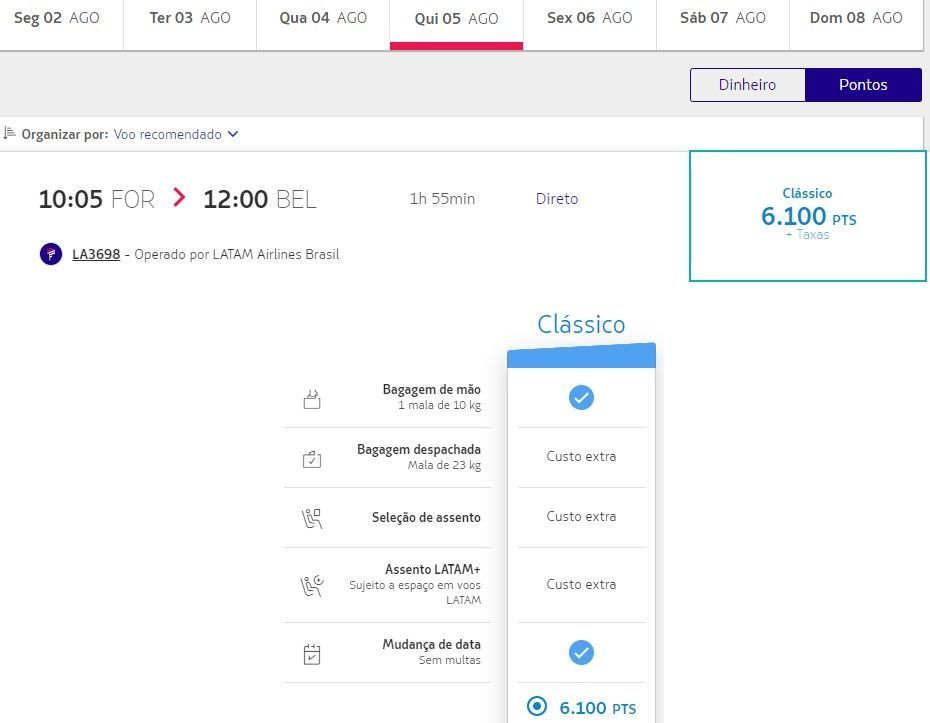The height and width of the screenshot is (723, 930).
Task: Click the blue checkmark for Bagagem de mão
Action: click(581, 397)
